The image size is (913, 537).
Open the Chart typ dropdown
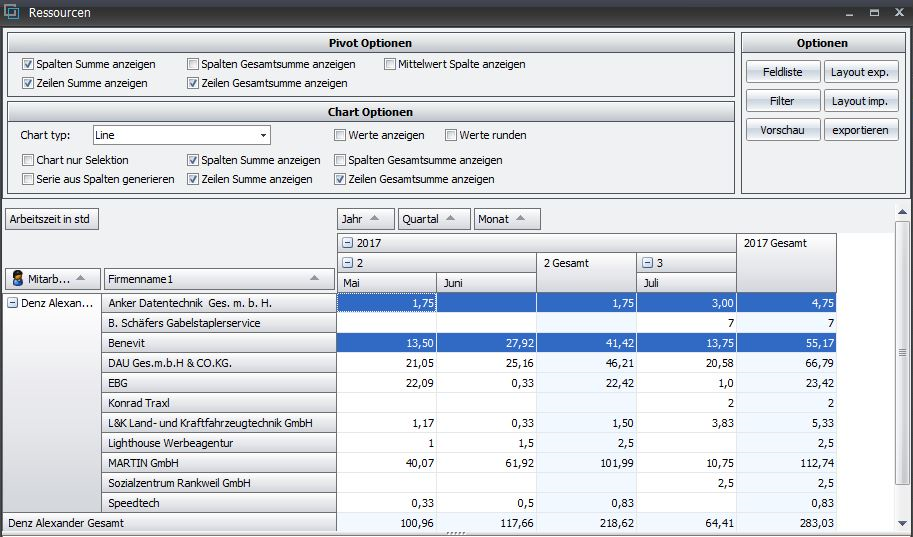coord(263,135)
